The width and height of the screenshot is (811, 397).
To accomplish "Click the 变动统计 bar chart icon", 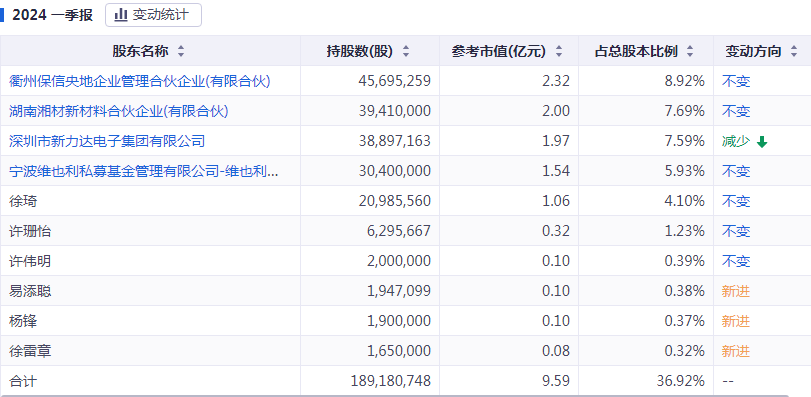I will coord(121,15).
